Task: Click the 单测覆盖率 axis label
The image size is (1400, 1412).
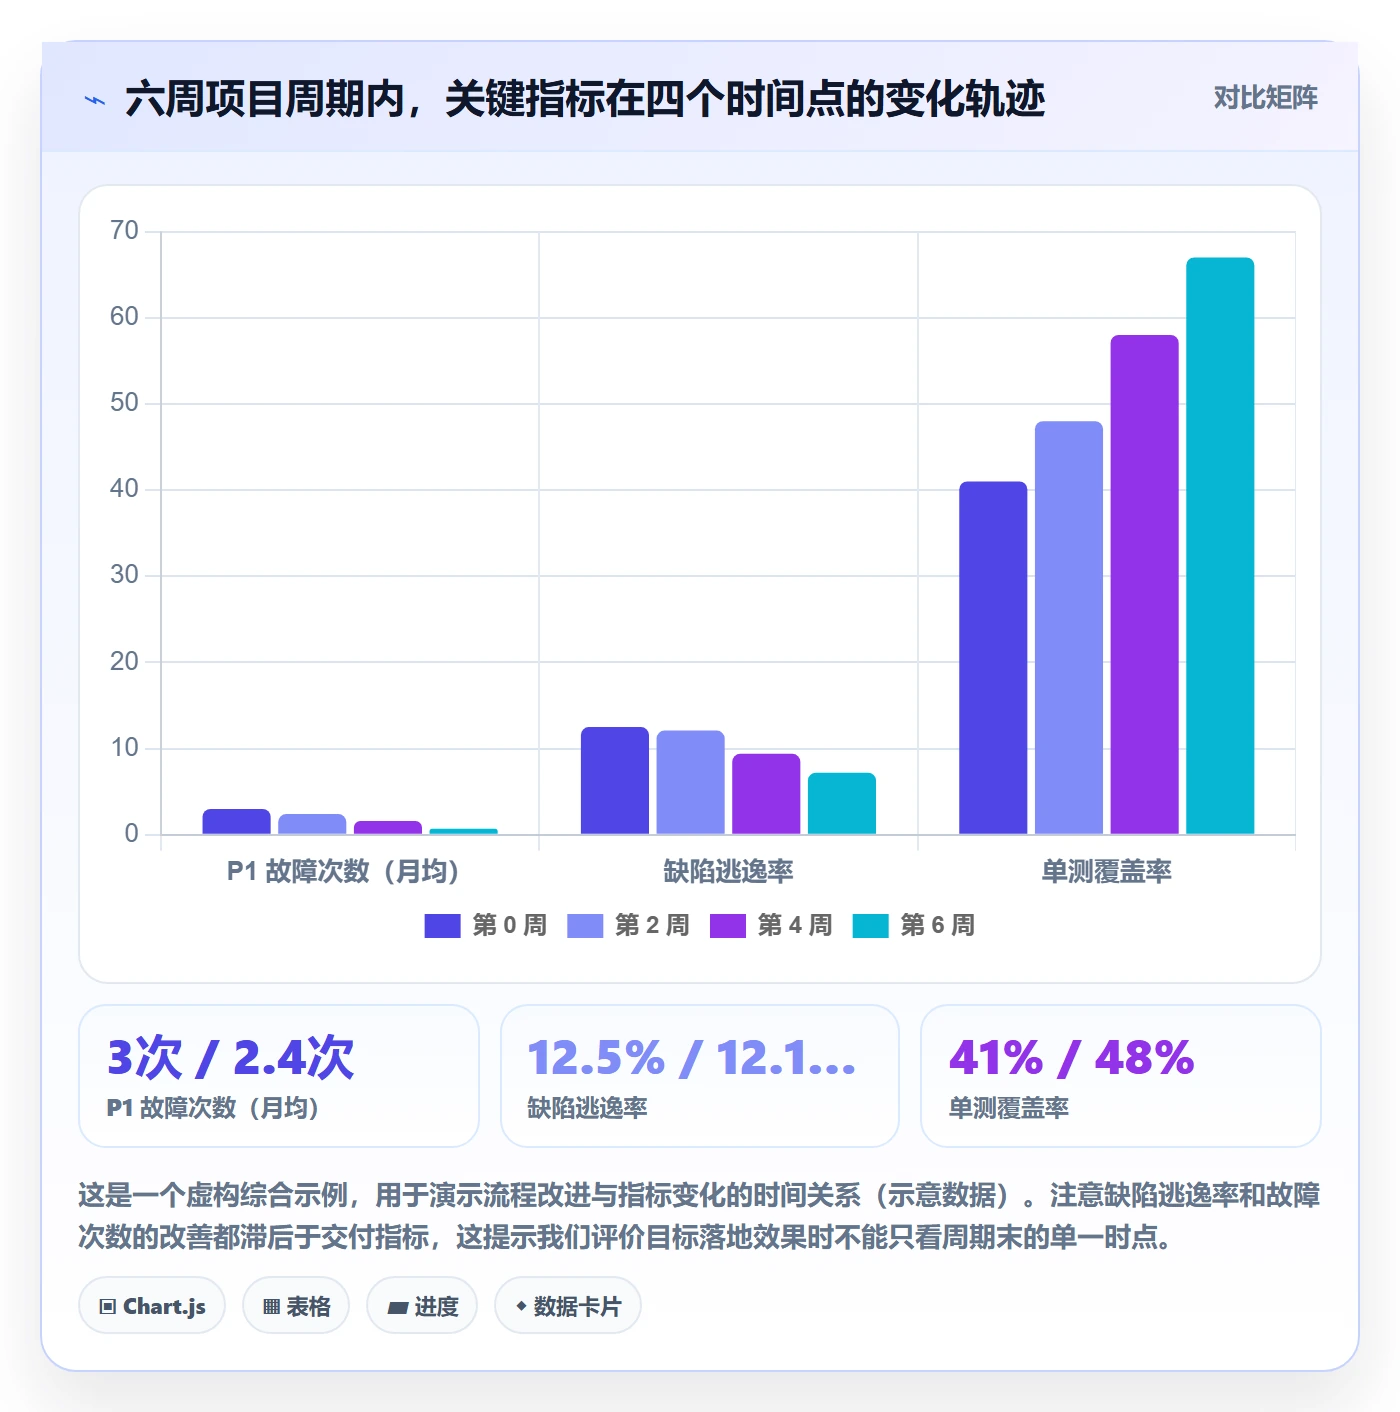Action: pyautogui.click(x=1106, y=871)
